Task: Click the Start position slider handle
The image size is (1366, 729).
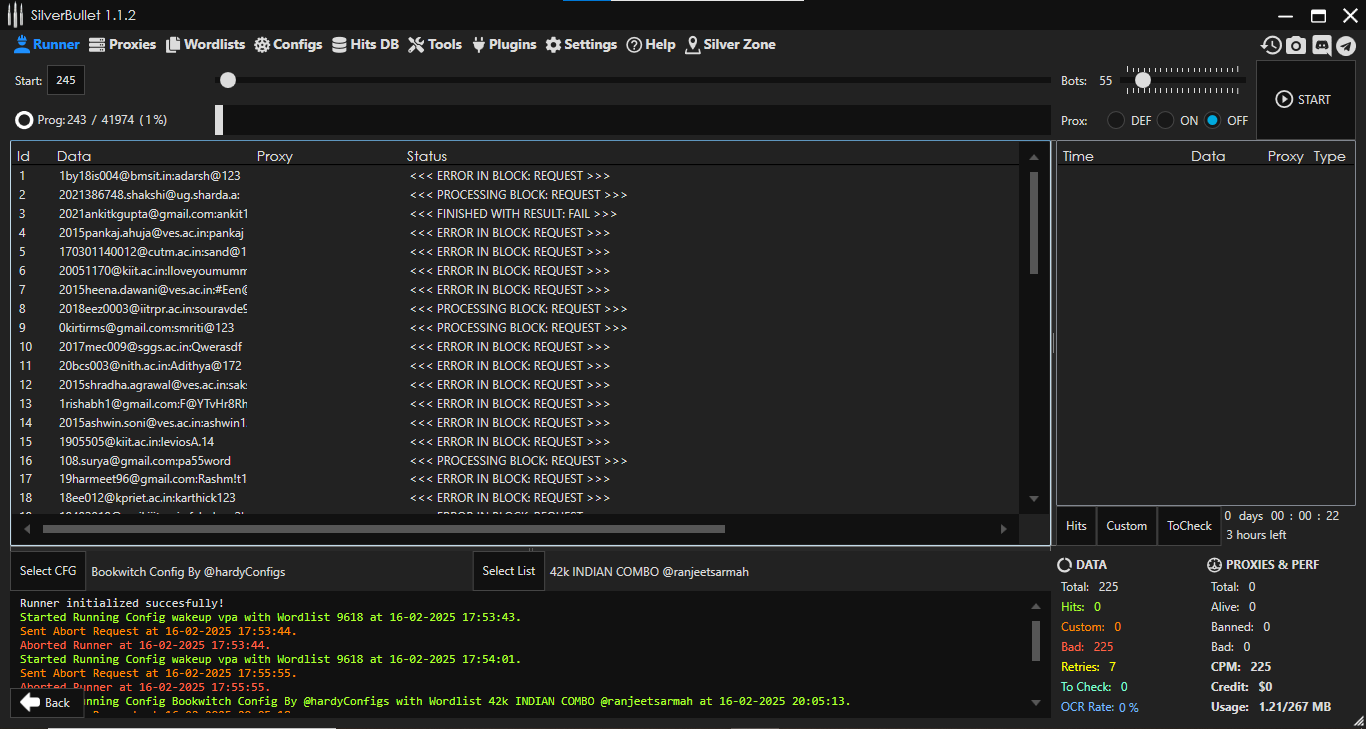Action: [x=228, y=80]
